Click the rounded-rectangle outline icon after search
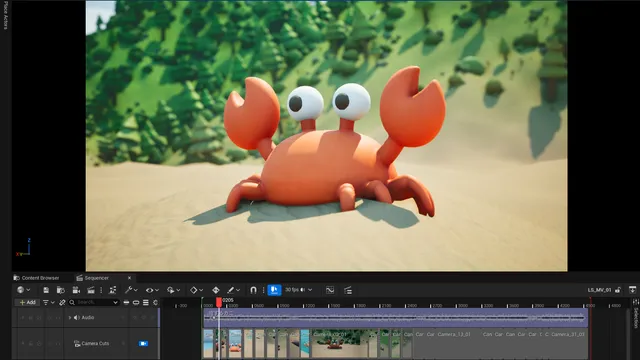This screenshot has height=360, width=640. (x=136, y=302)
